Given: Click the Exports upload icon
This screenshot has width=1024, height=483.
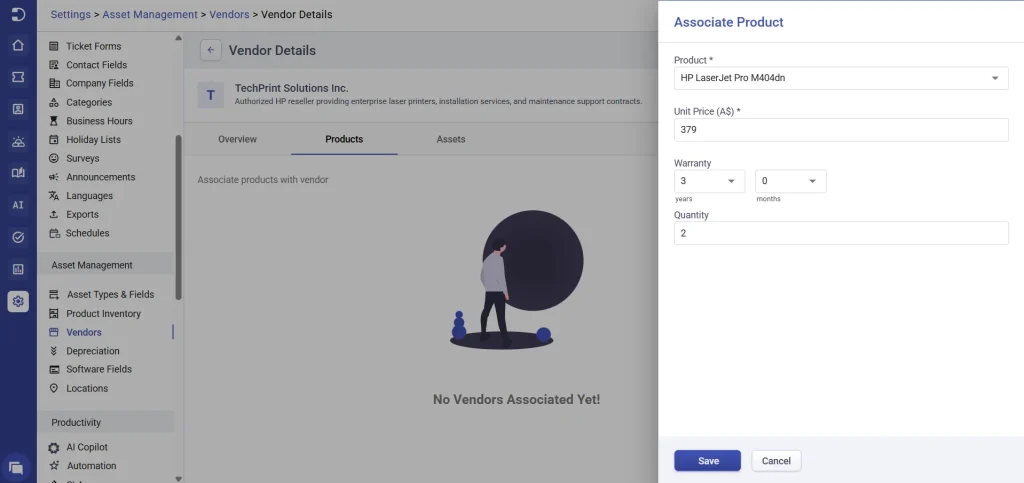Looking at the screenshot, I should click(x=54, y=214).
